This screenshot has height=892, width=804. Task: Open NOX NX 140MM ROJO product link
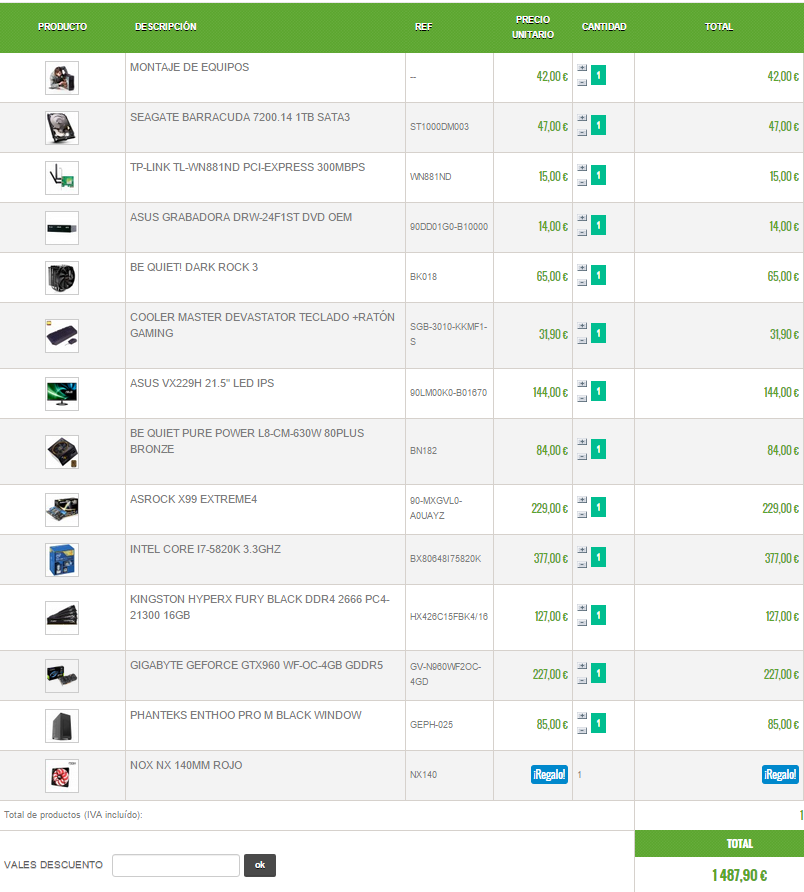(x=186, y=766)
